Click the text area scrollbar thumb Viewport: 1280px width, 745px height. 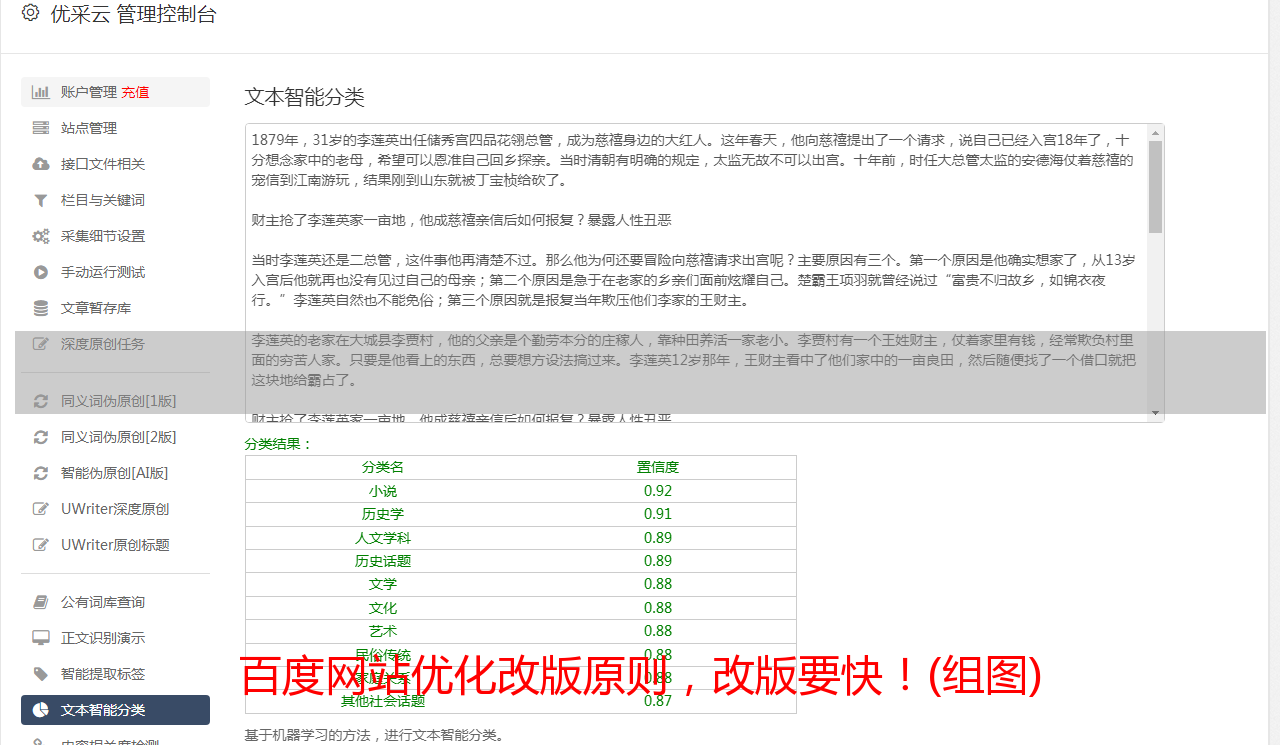point(1155,187)
